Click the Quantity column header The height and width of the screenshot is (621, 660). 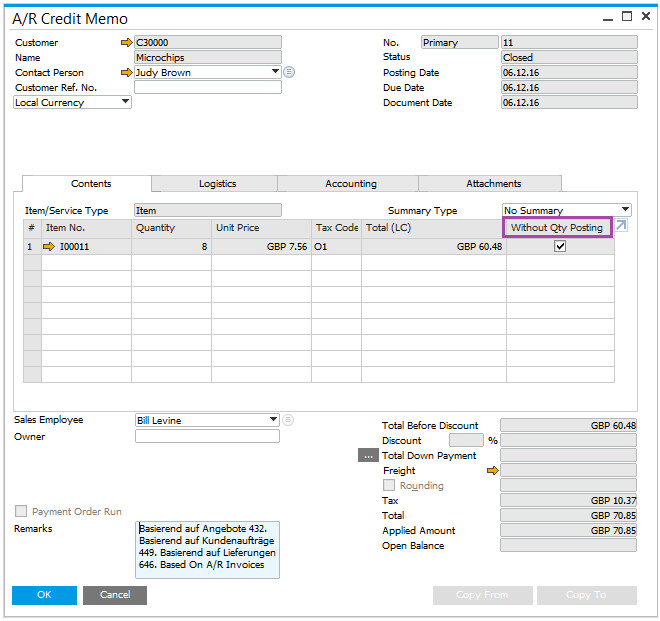(171, 228)
